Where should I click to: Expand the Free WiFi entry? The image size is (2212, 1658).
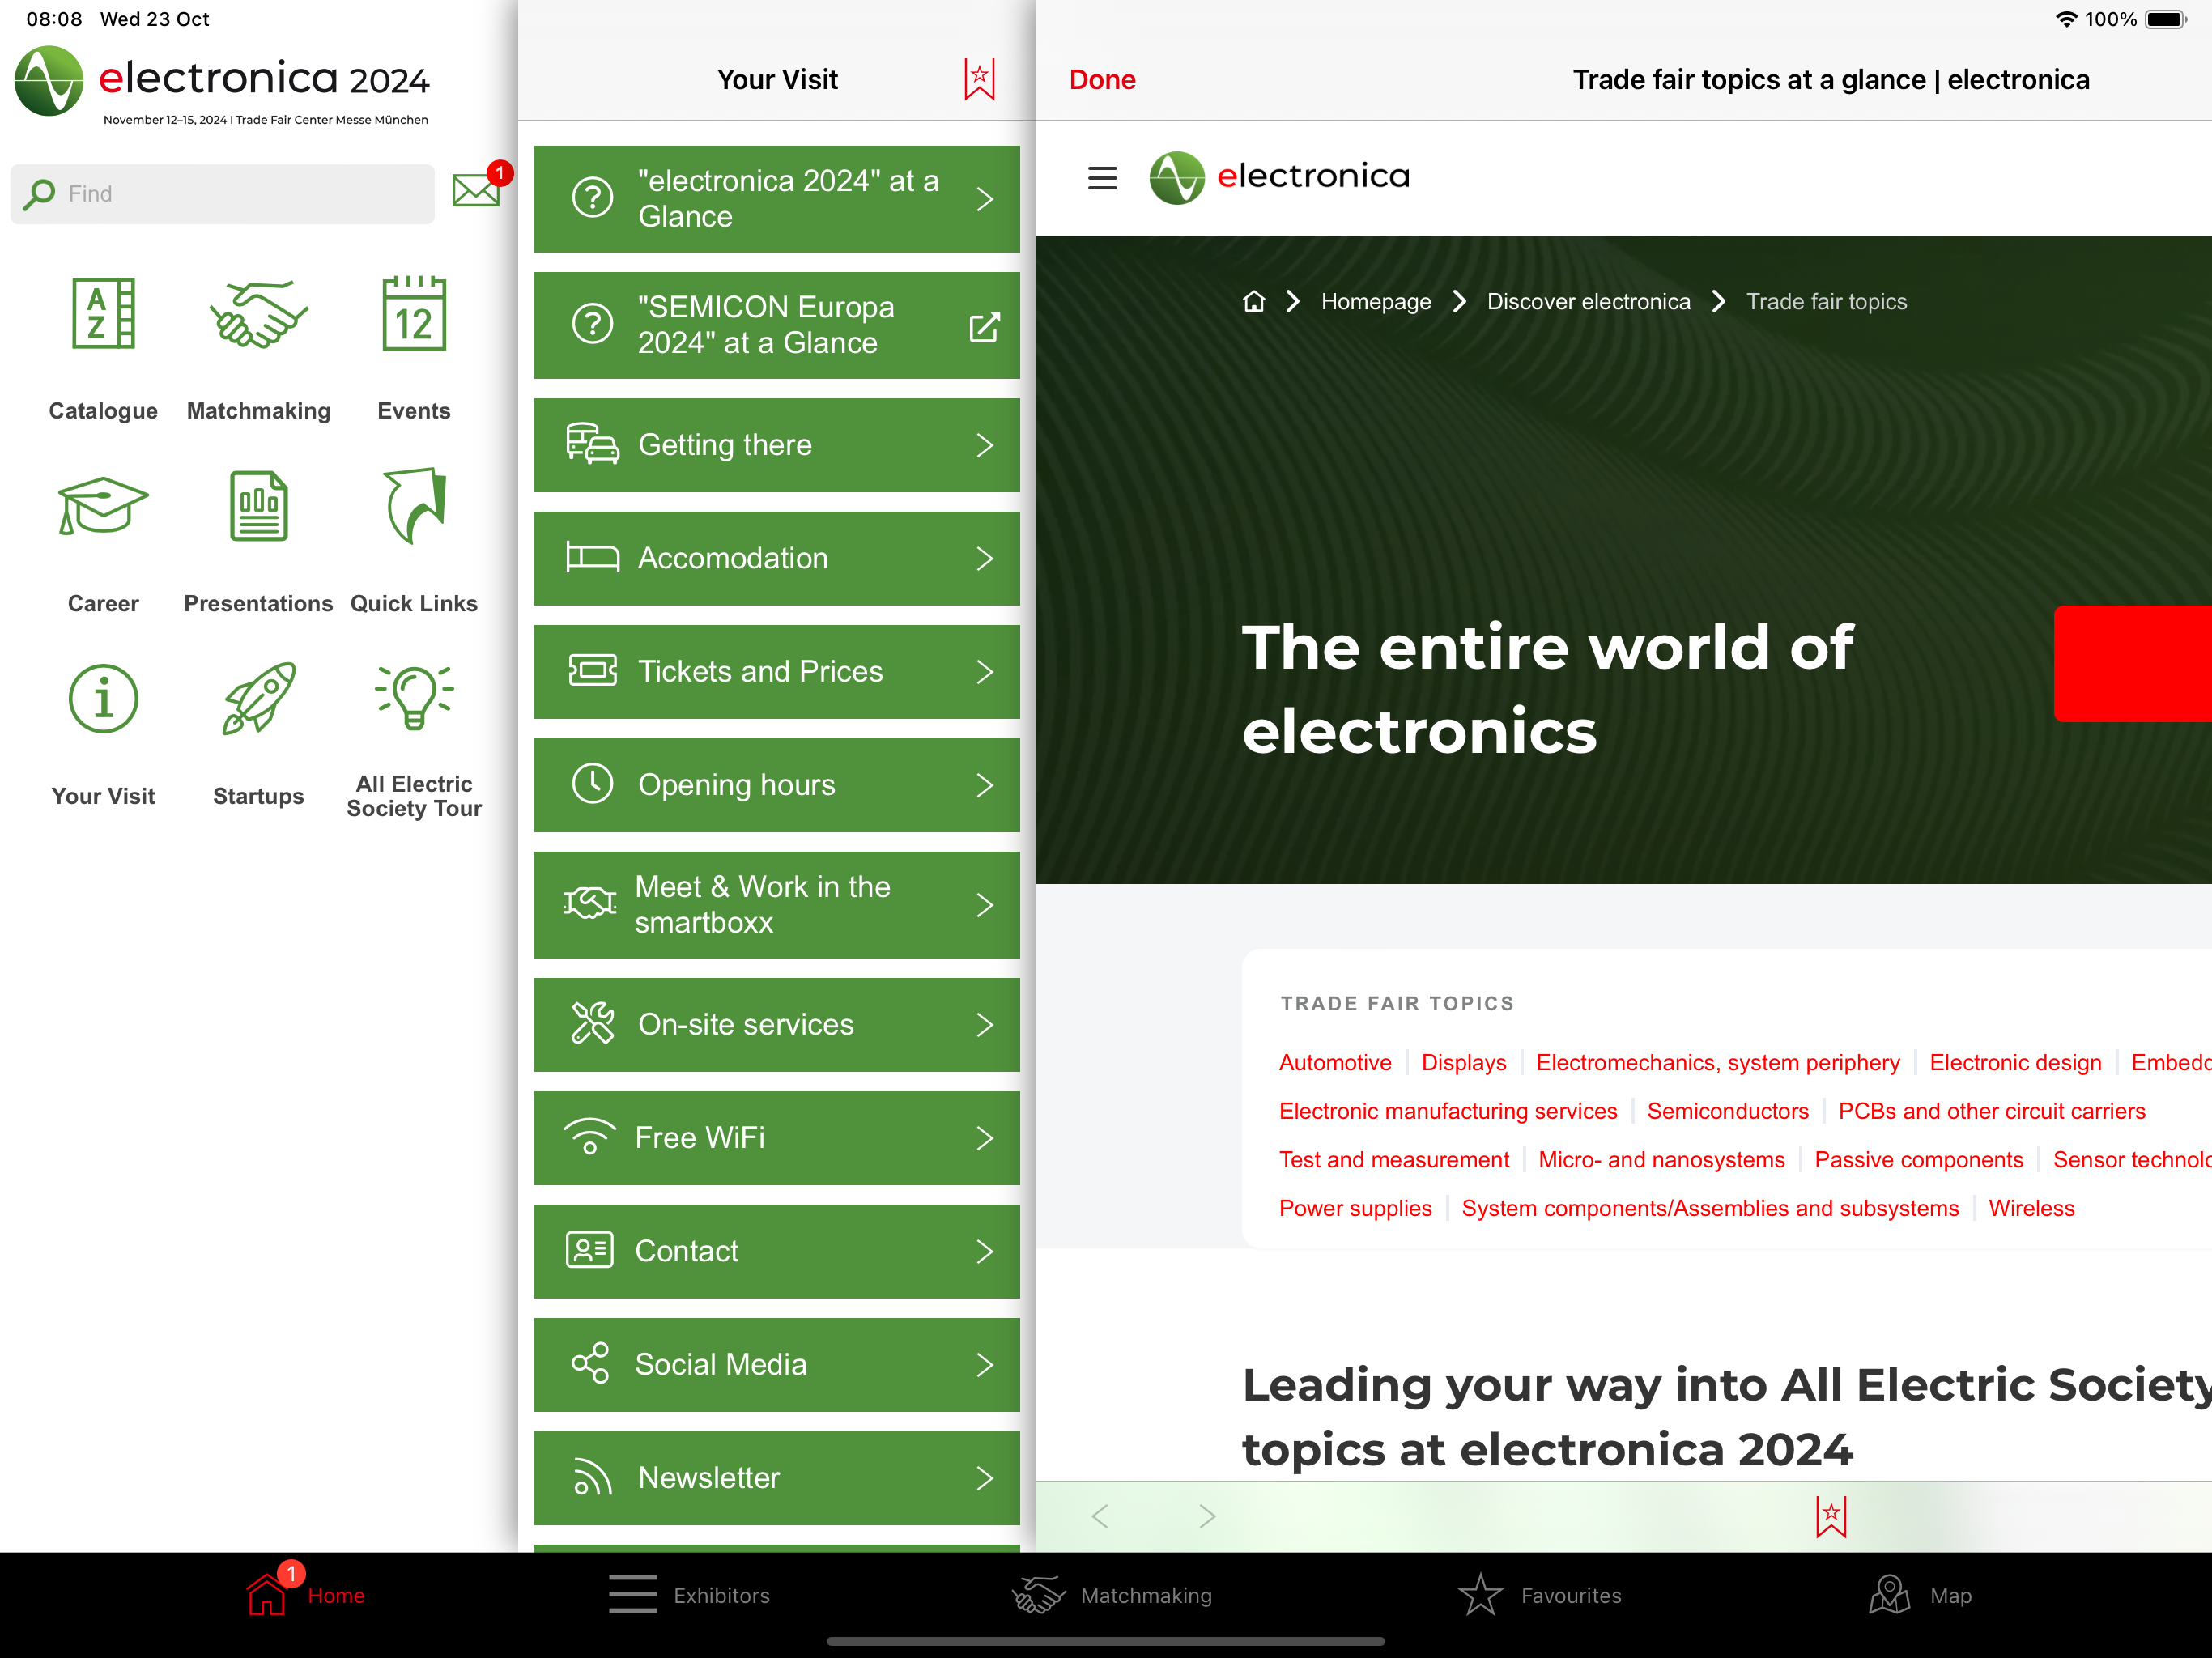[777, 1138]
